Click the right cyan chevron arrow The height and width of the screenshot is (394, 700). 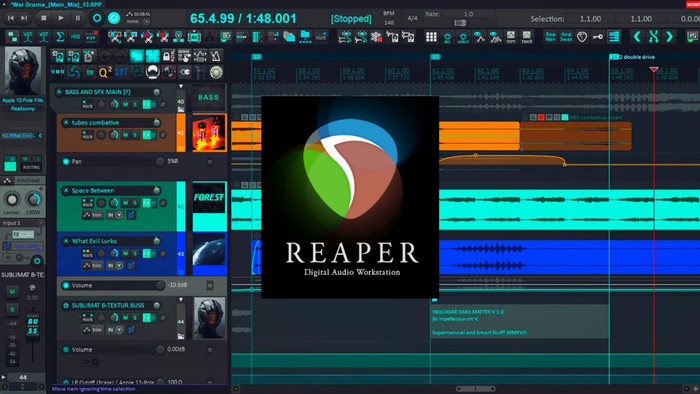tap(669, 37)
